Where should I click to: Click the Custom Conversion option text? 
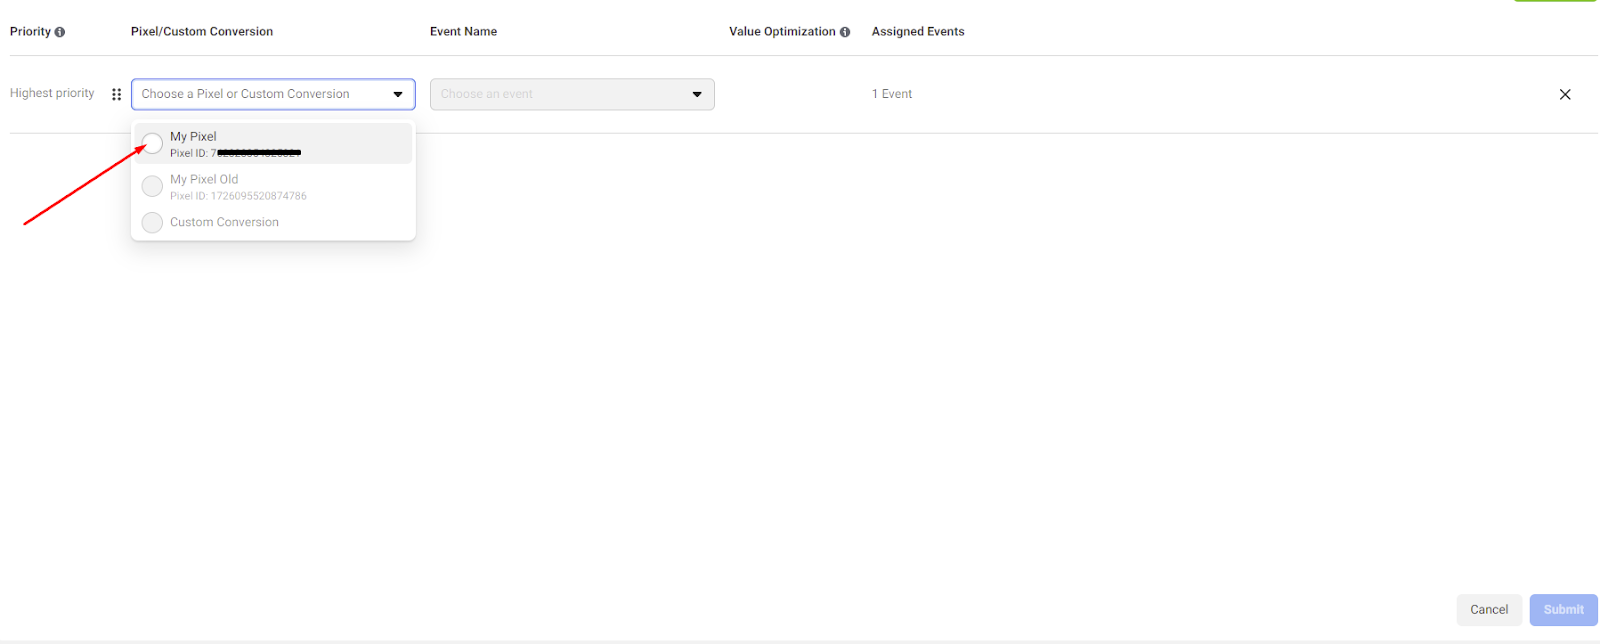tap(224, 222)
